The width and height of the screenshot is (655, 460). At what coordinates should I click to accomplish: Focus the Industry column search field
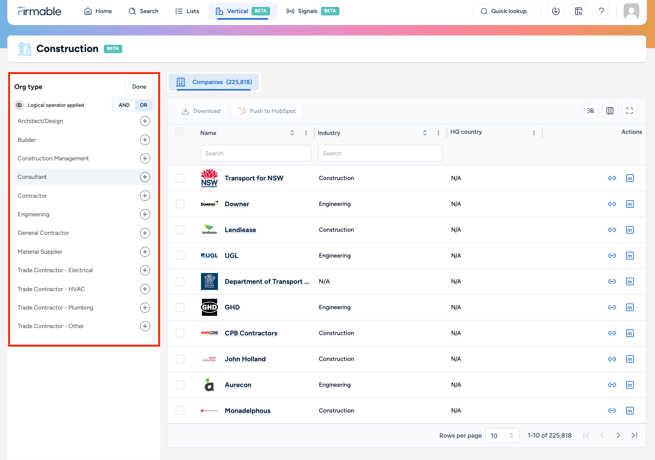pos(380,153)
